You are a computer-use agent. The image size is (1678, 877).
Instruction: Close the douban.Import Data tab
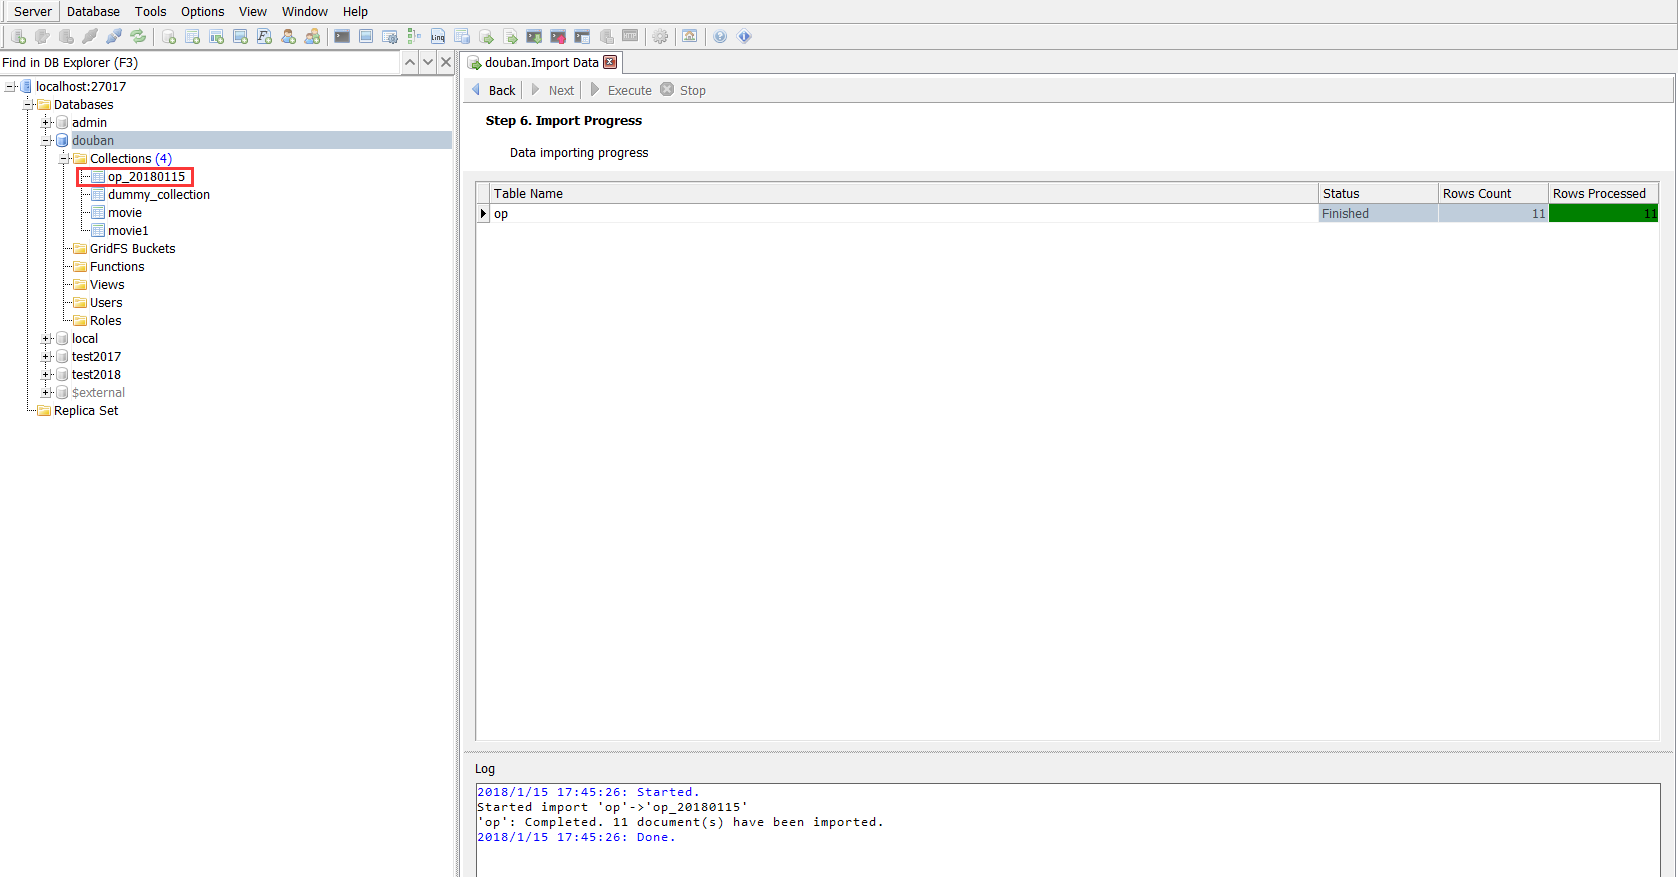tap(610, 62)
